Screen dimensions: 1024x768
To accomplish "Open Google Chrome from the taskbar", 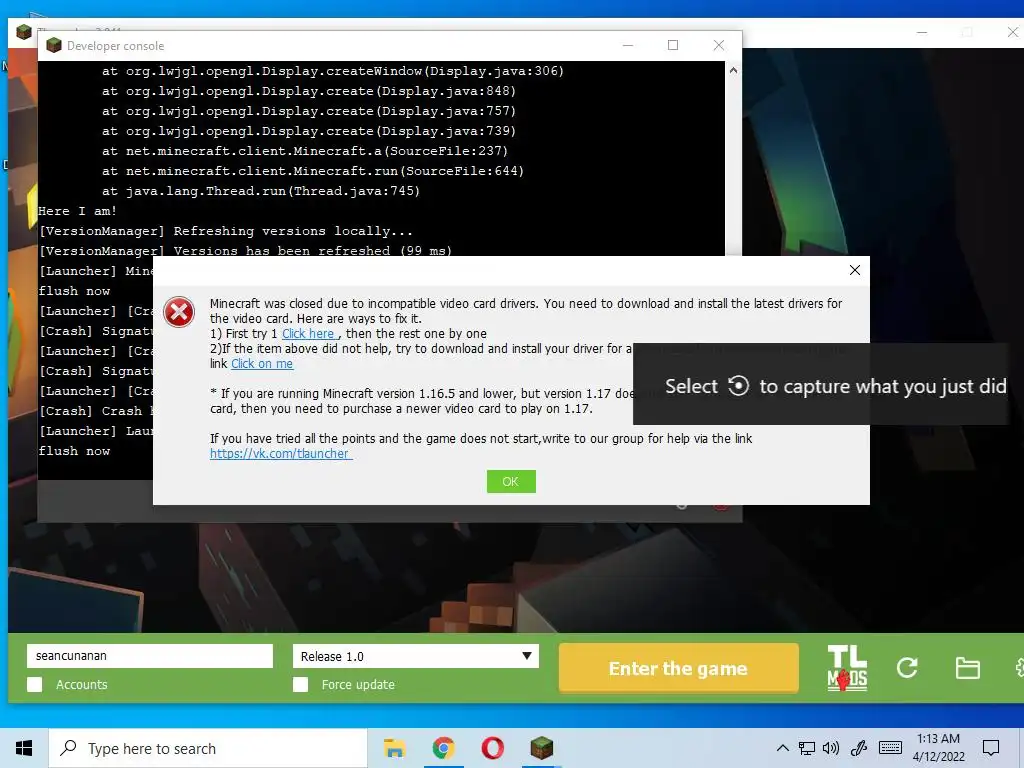I will pos(443,748).
